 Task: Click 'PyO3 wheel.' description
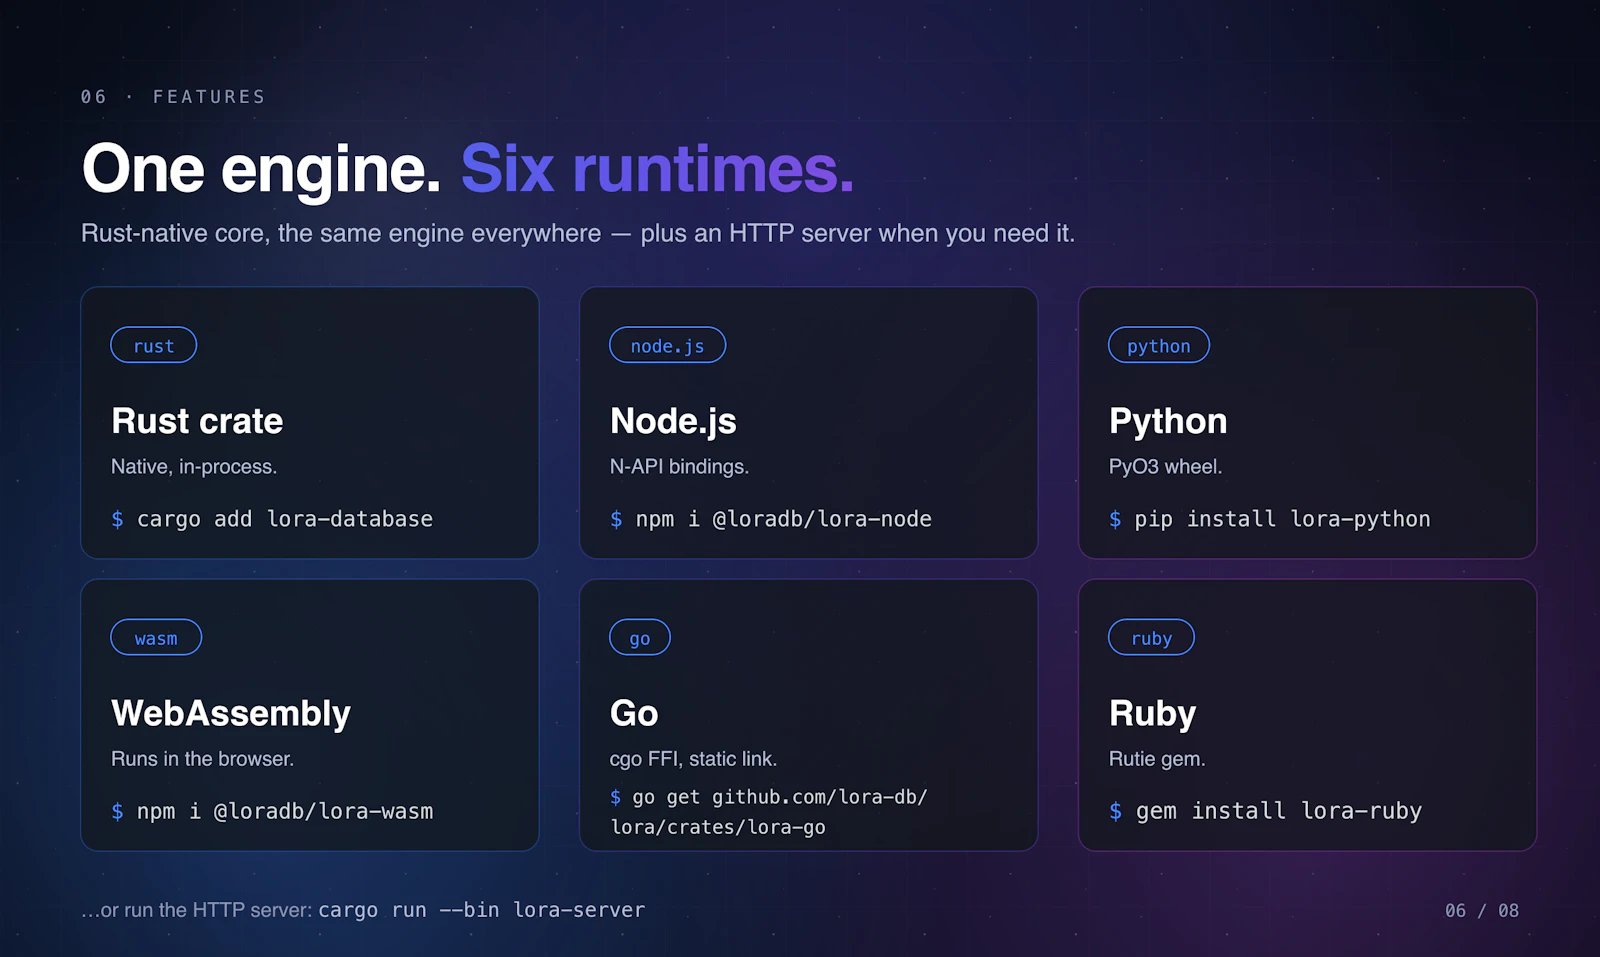click(1165, 467)
